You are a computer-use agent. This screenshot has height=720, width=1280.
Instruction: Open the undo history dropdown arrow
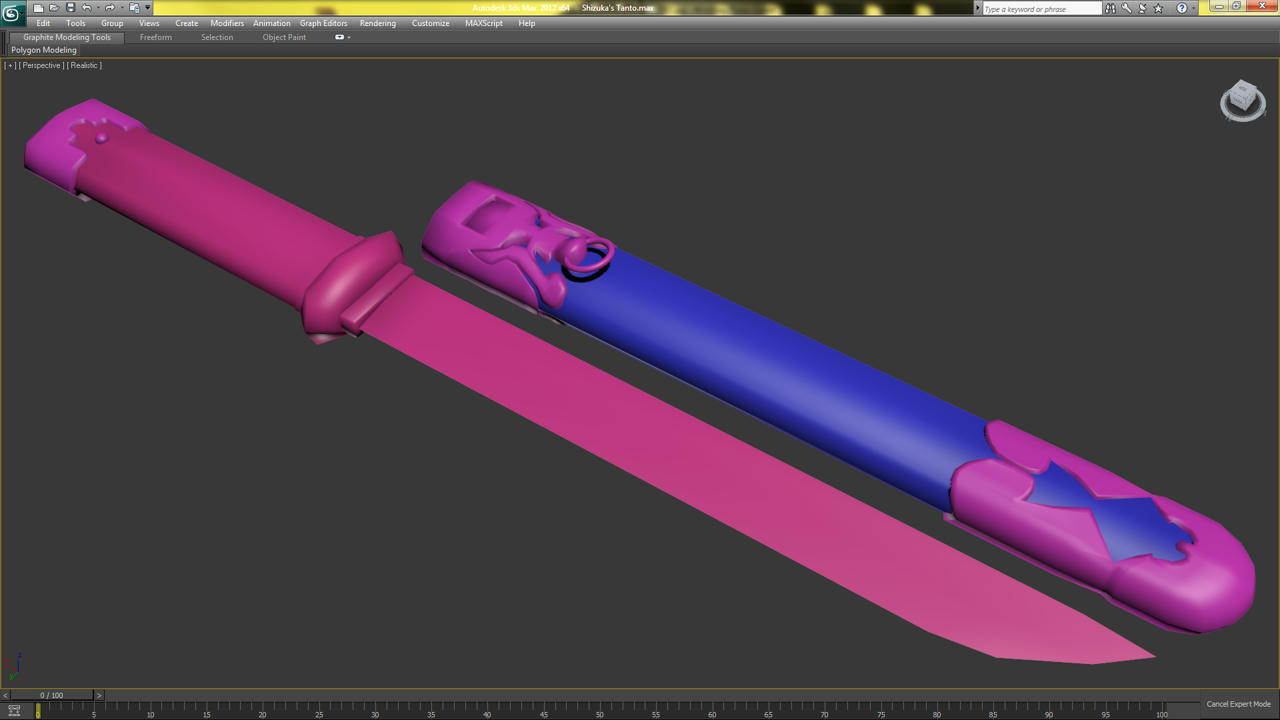click(97, 8)
